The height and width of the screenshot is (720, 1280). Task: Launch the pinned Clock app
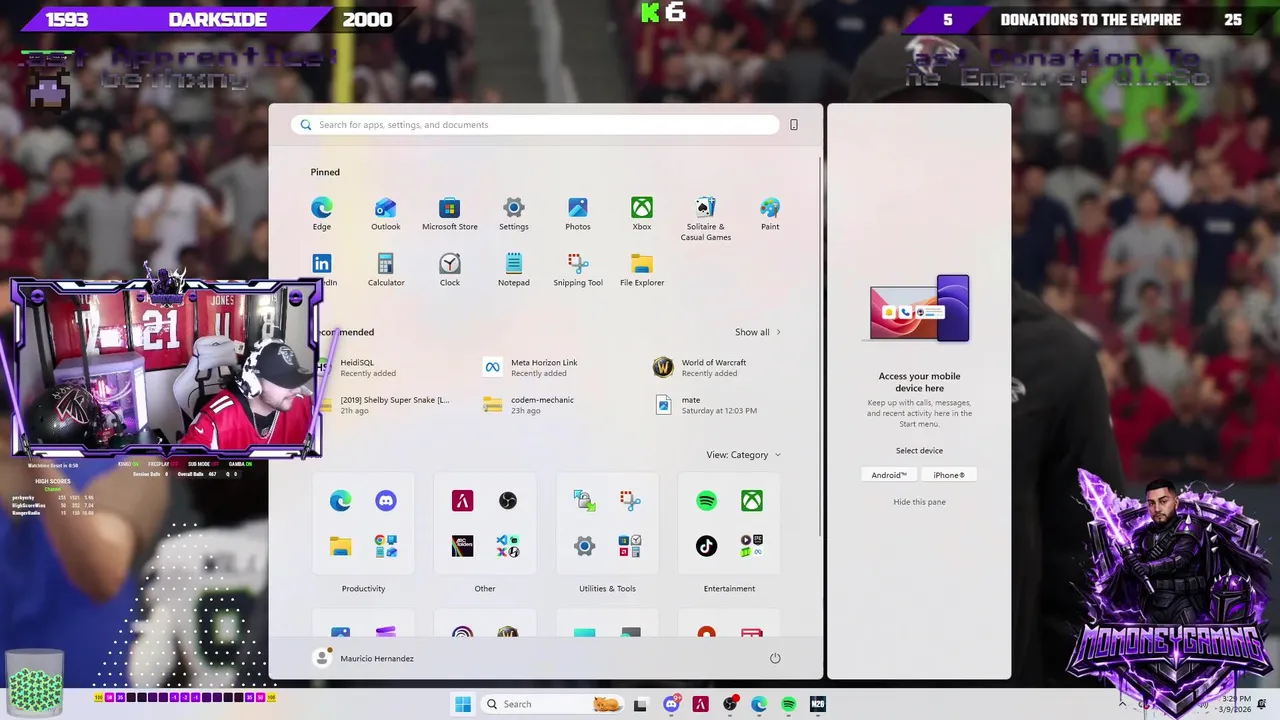pos(449,269)
